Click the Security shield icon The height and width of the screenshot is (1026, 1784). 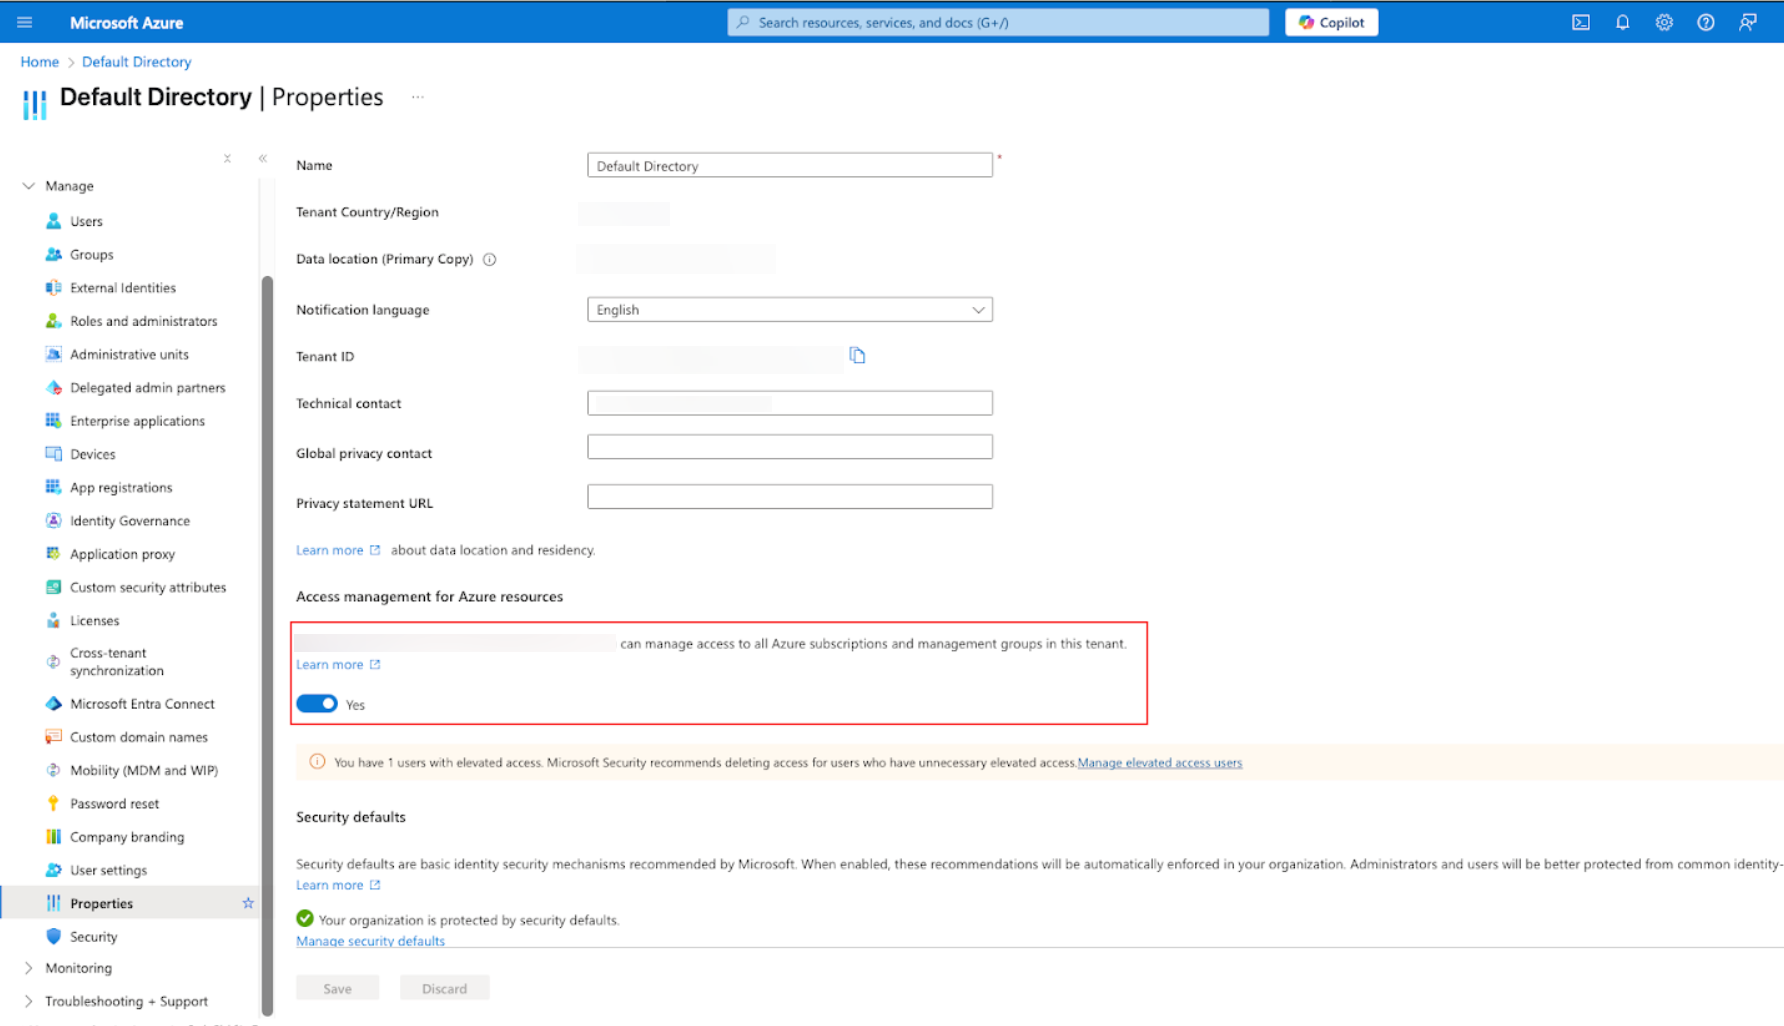click(x=54, y=936)
